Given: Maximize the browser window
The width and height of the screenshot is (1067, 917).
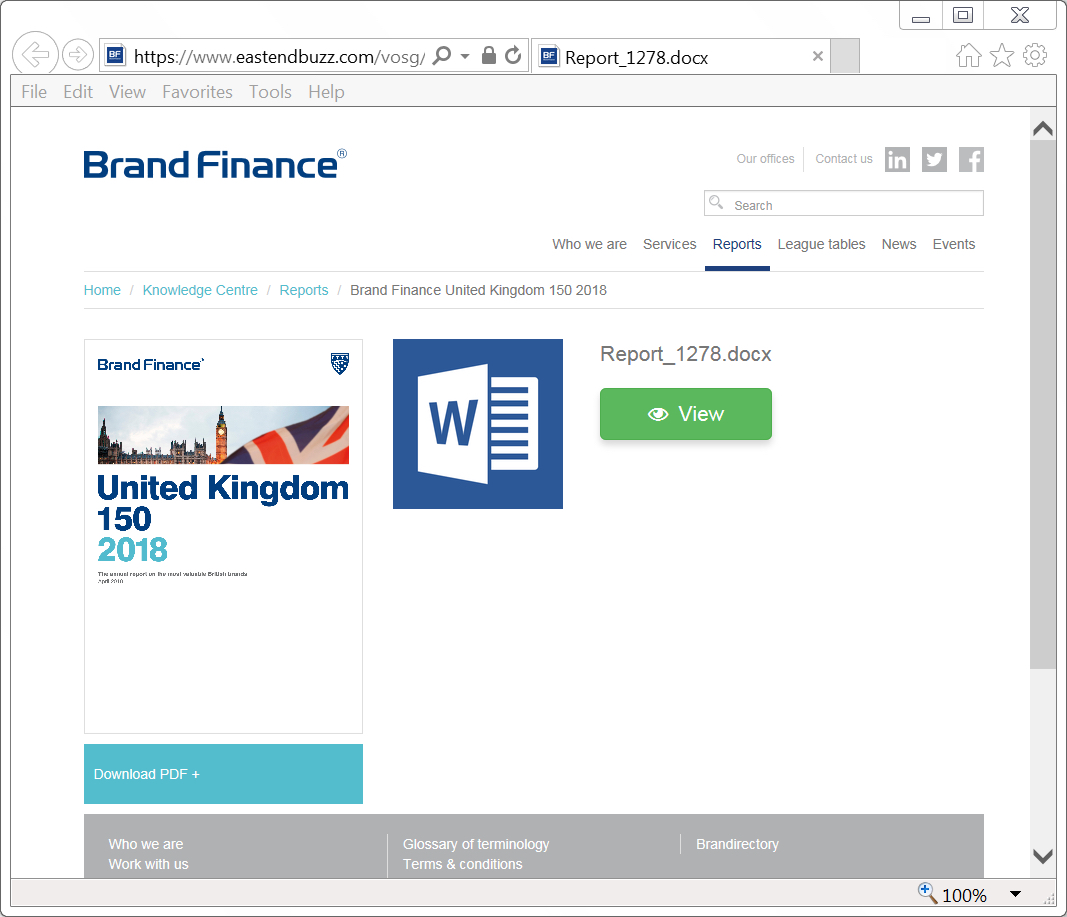Looking at the screenshot, I should click(x=963, y=16).
